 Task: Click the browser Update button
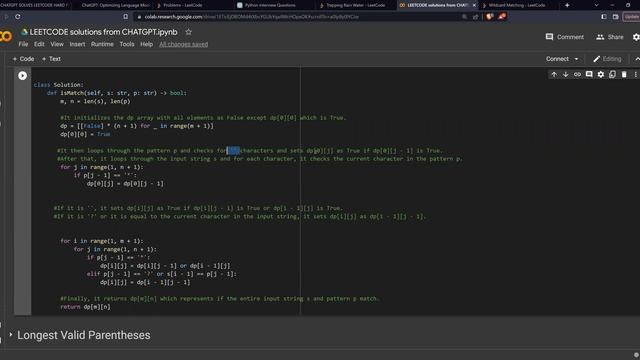pos(631,17)
